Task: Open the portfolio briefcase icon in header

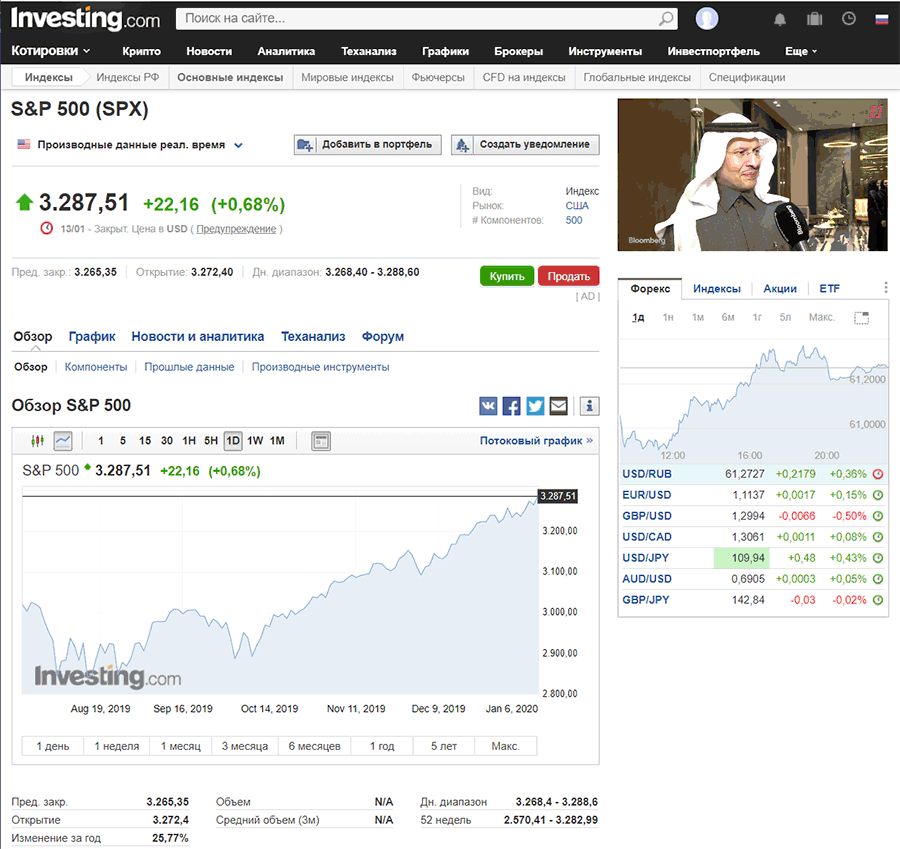Action: (814, 19)
